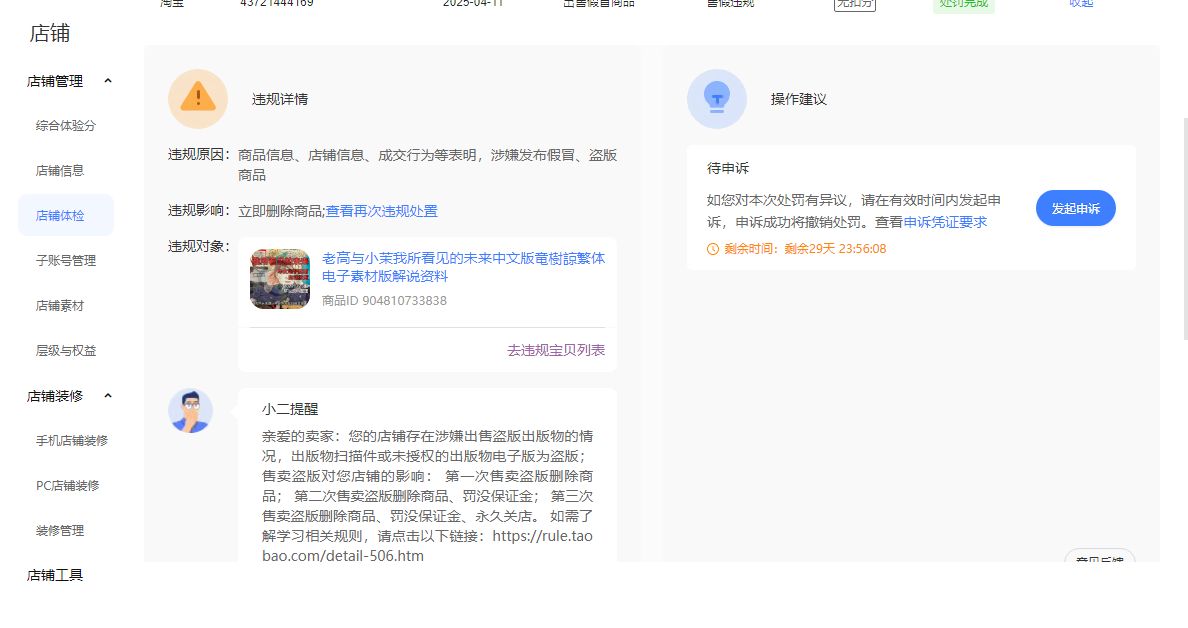
Task: Open 手机店铺装修 page
Action: [x=72, y=441]
